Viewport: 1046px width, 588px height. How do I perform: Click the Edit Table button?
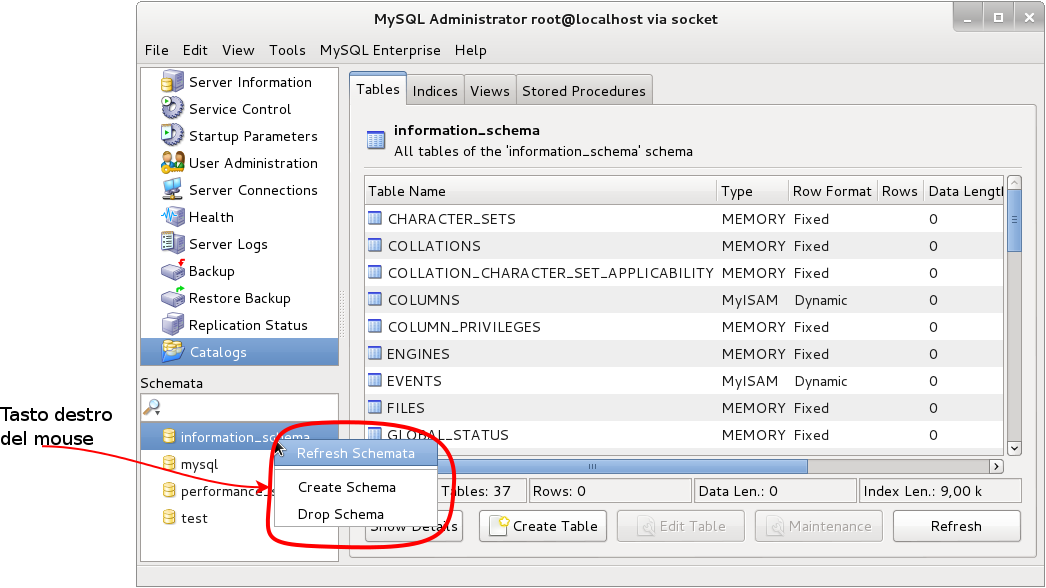coord(680,526)
